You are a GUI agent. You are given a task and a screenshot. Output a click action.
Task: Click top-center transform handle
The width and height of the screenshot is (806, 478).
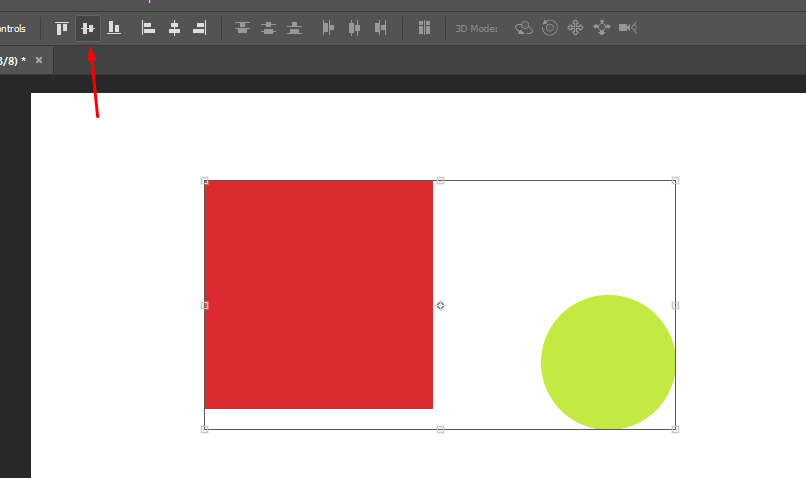click(x=441, y=180)
